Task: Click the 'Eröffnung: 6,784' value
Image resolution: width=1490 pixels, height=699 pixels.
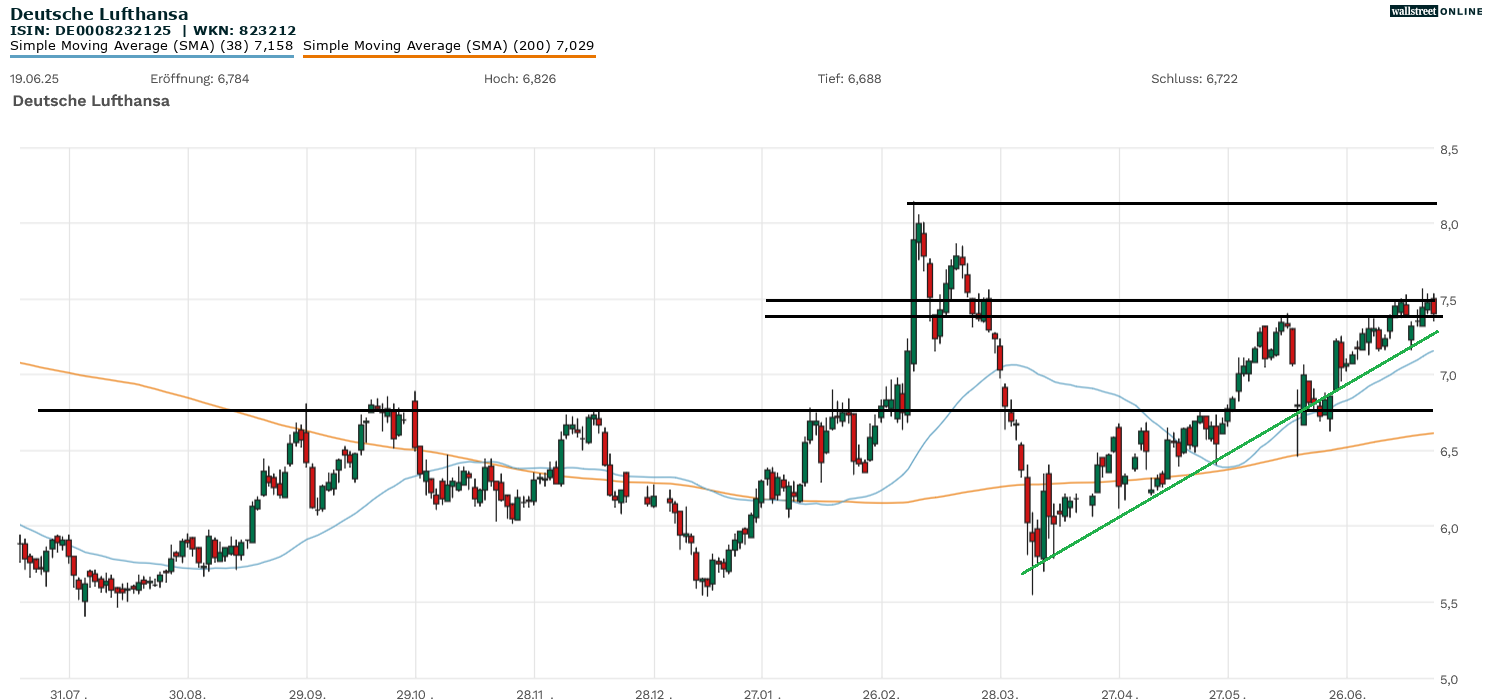Action: [200, 78]
